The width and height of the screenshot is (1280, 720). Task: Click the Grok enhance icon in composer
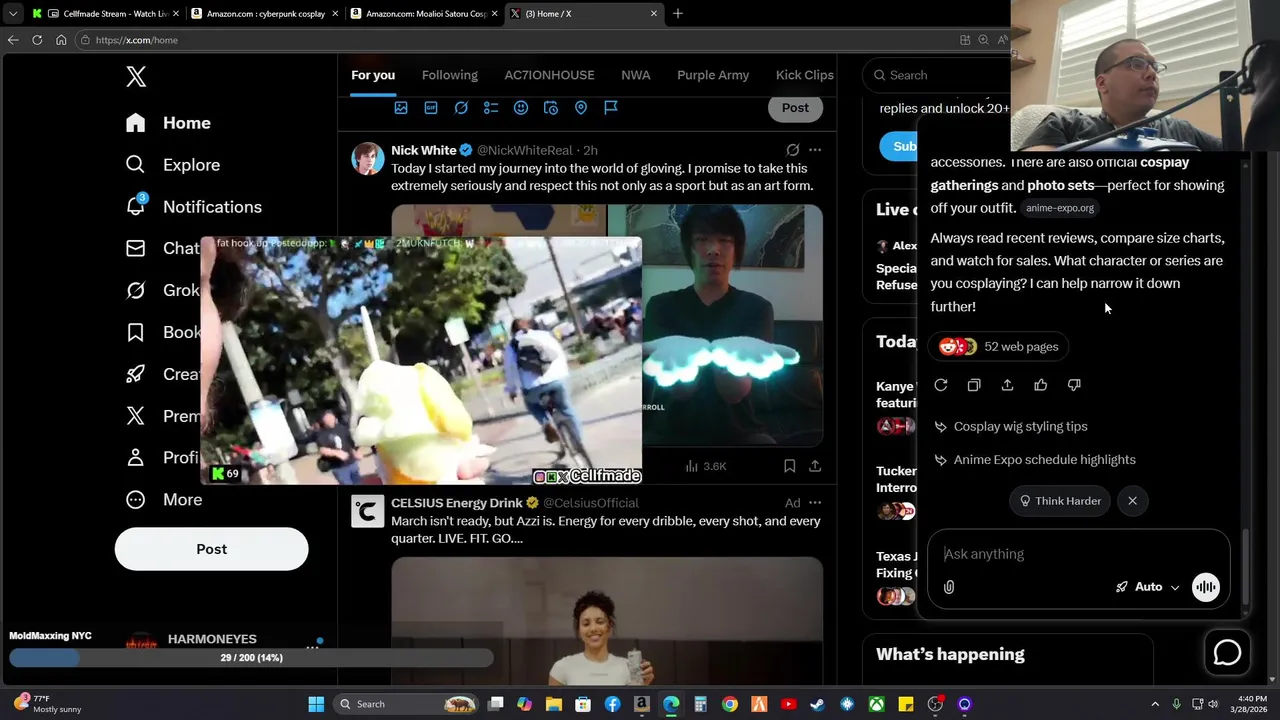tap(461, 108)
